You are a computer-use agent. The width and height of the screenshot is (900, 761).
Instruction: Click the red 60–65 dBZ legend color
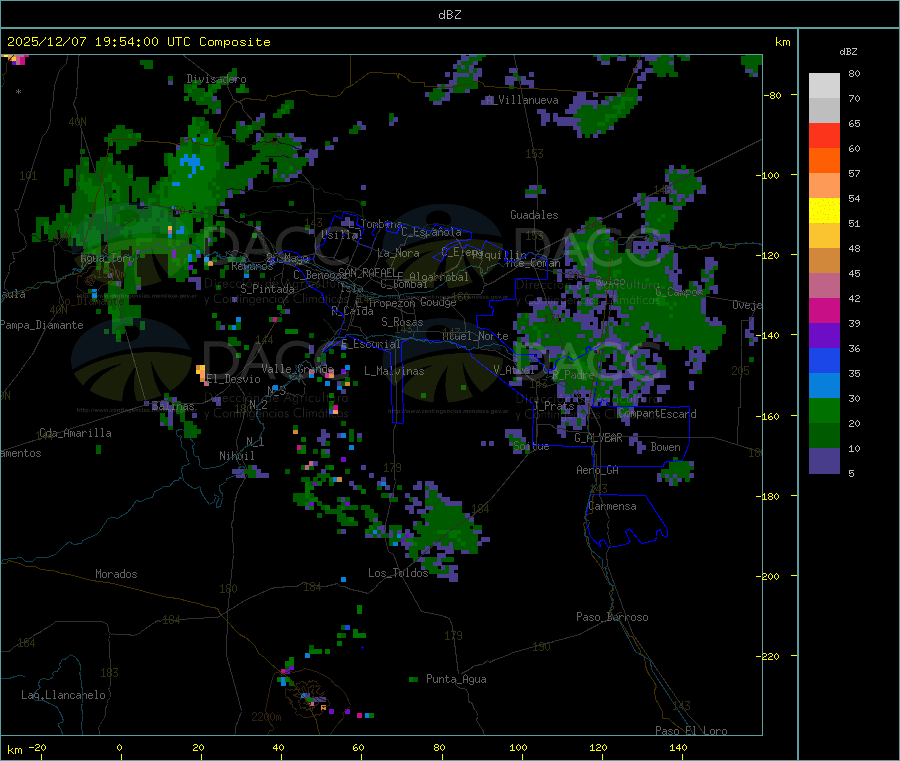(824, 135)
